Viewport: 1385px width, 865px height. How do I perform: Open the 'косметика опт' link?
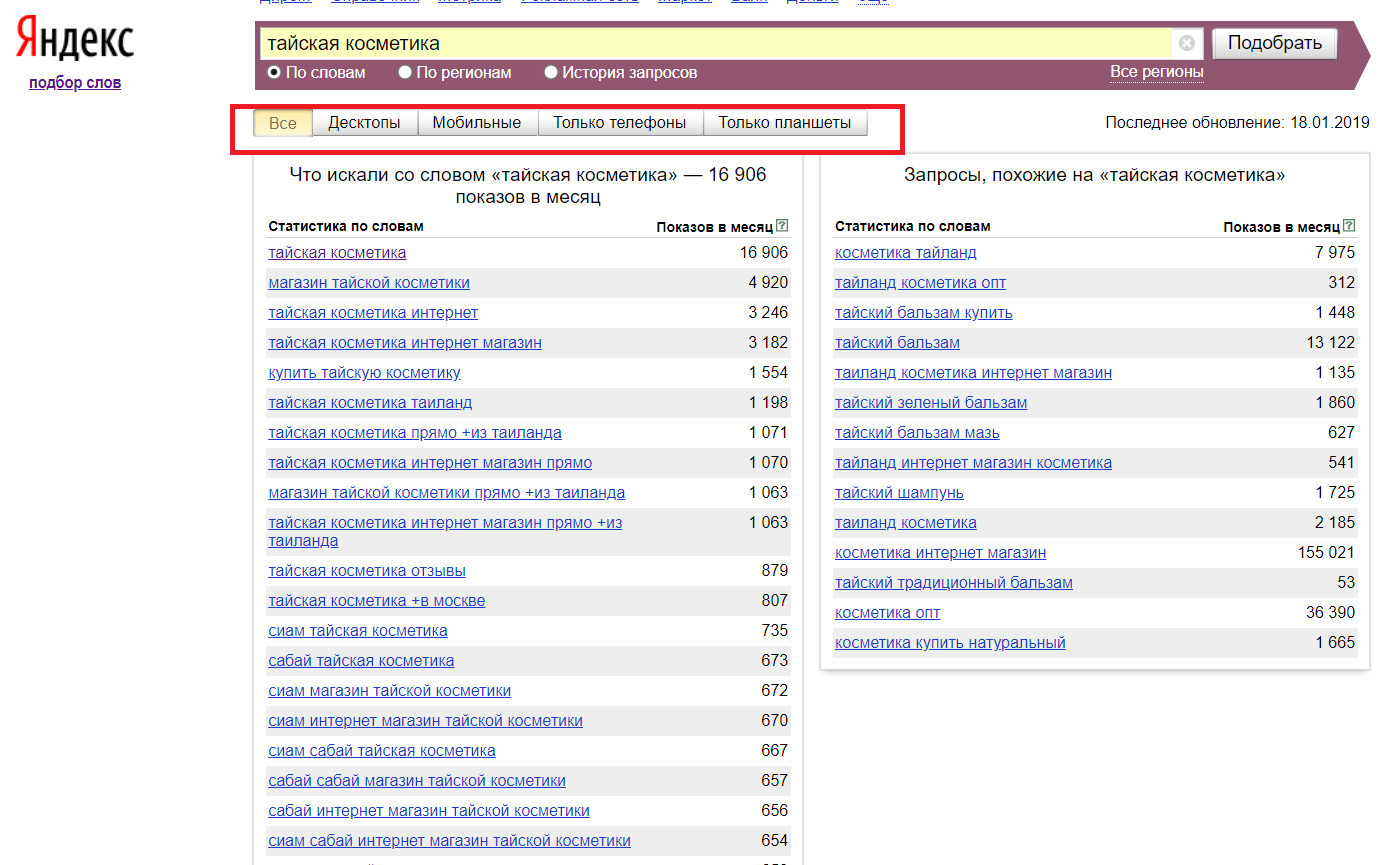coord(888,613)
